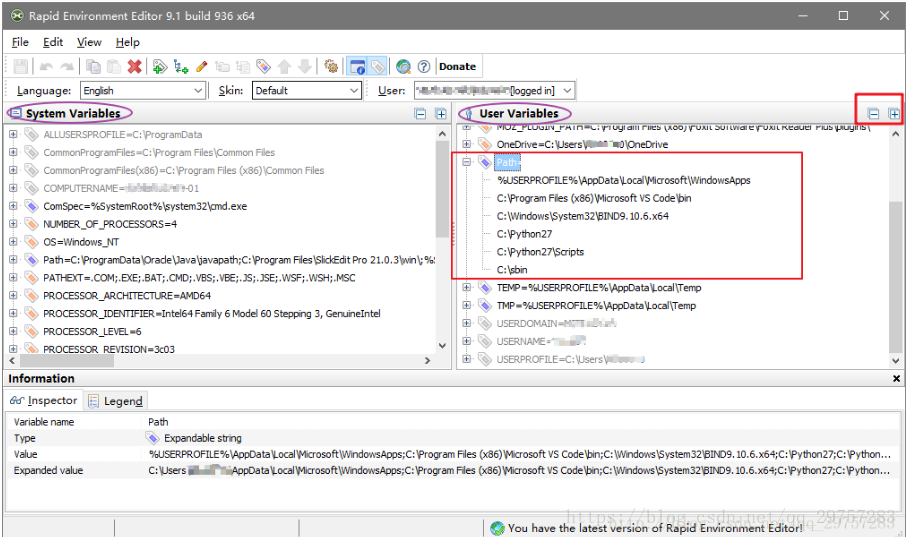This screenshot has height=537, width=907.
Task: Open the Help menu
Action: 127,42
